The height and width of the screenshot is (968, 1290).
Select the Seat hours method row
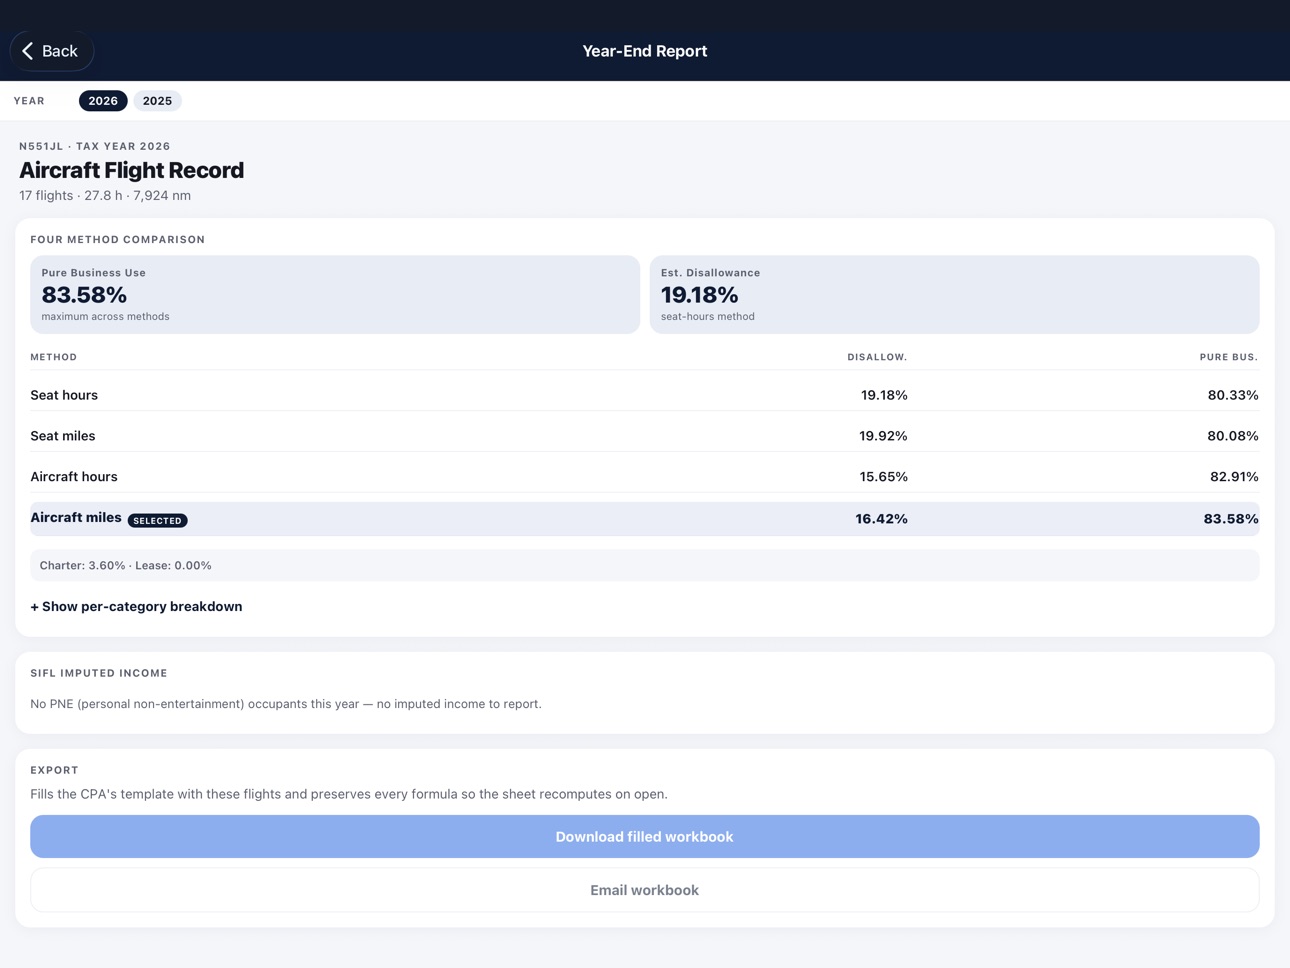tap(644, 395)
